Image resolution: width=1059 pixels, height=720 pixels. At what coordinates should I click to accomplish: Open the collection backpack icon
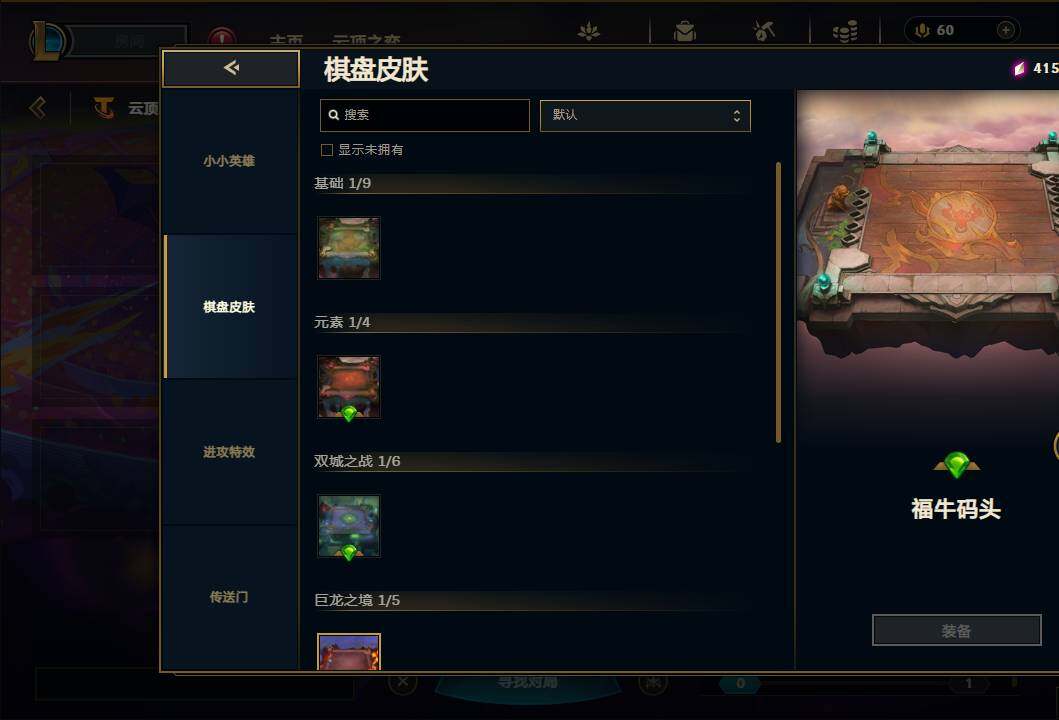pos(685,31)
